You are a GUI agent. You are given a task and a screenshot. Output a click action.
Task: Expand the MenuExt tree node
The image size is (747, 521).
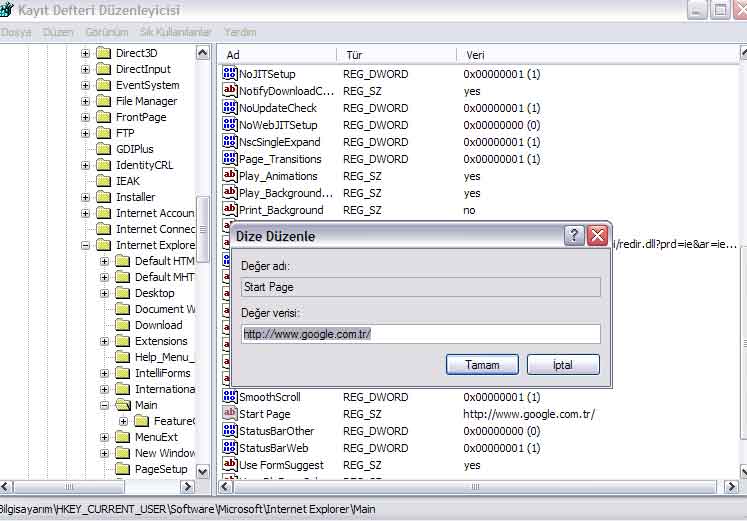[x=104, y=437]
